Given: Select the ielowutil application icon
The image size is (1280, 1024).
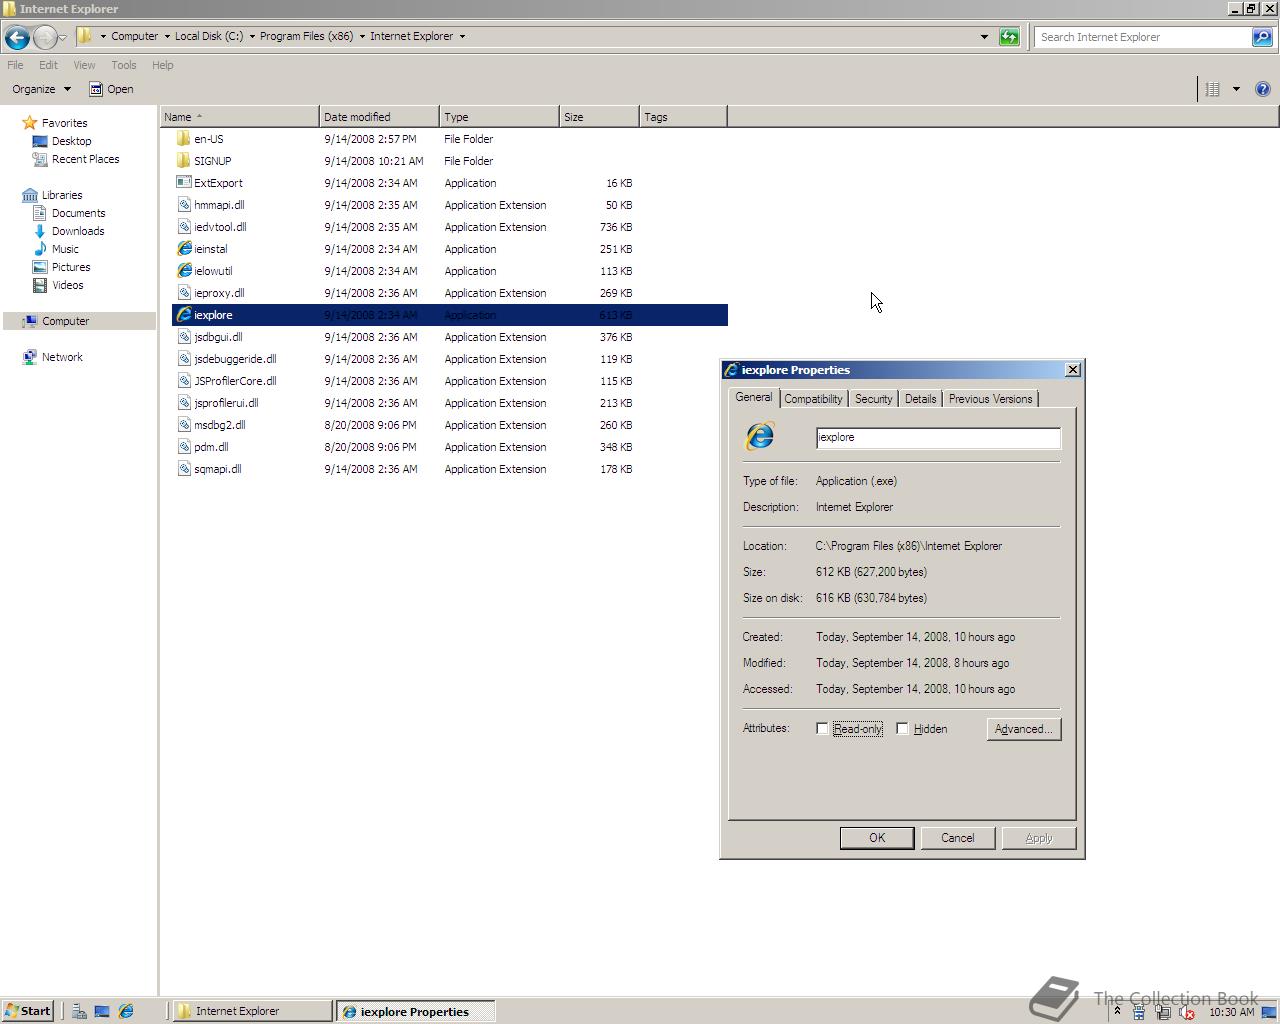Looking at the screenshot, I should coord(184,271).
